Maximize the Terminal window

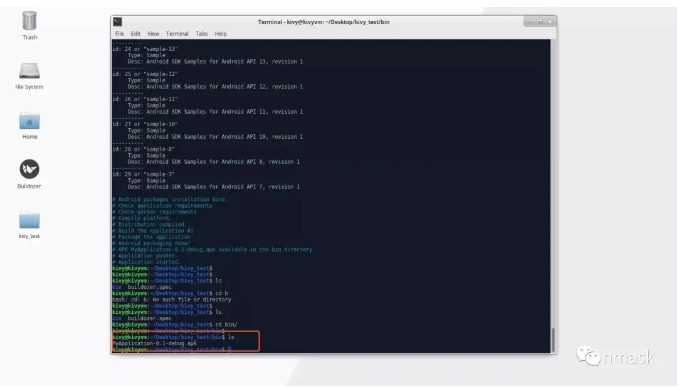tap(540, 22)
